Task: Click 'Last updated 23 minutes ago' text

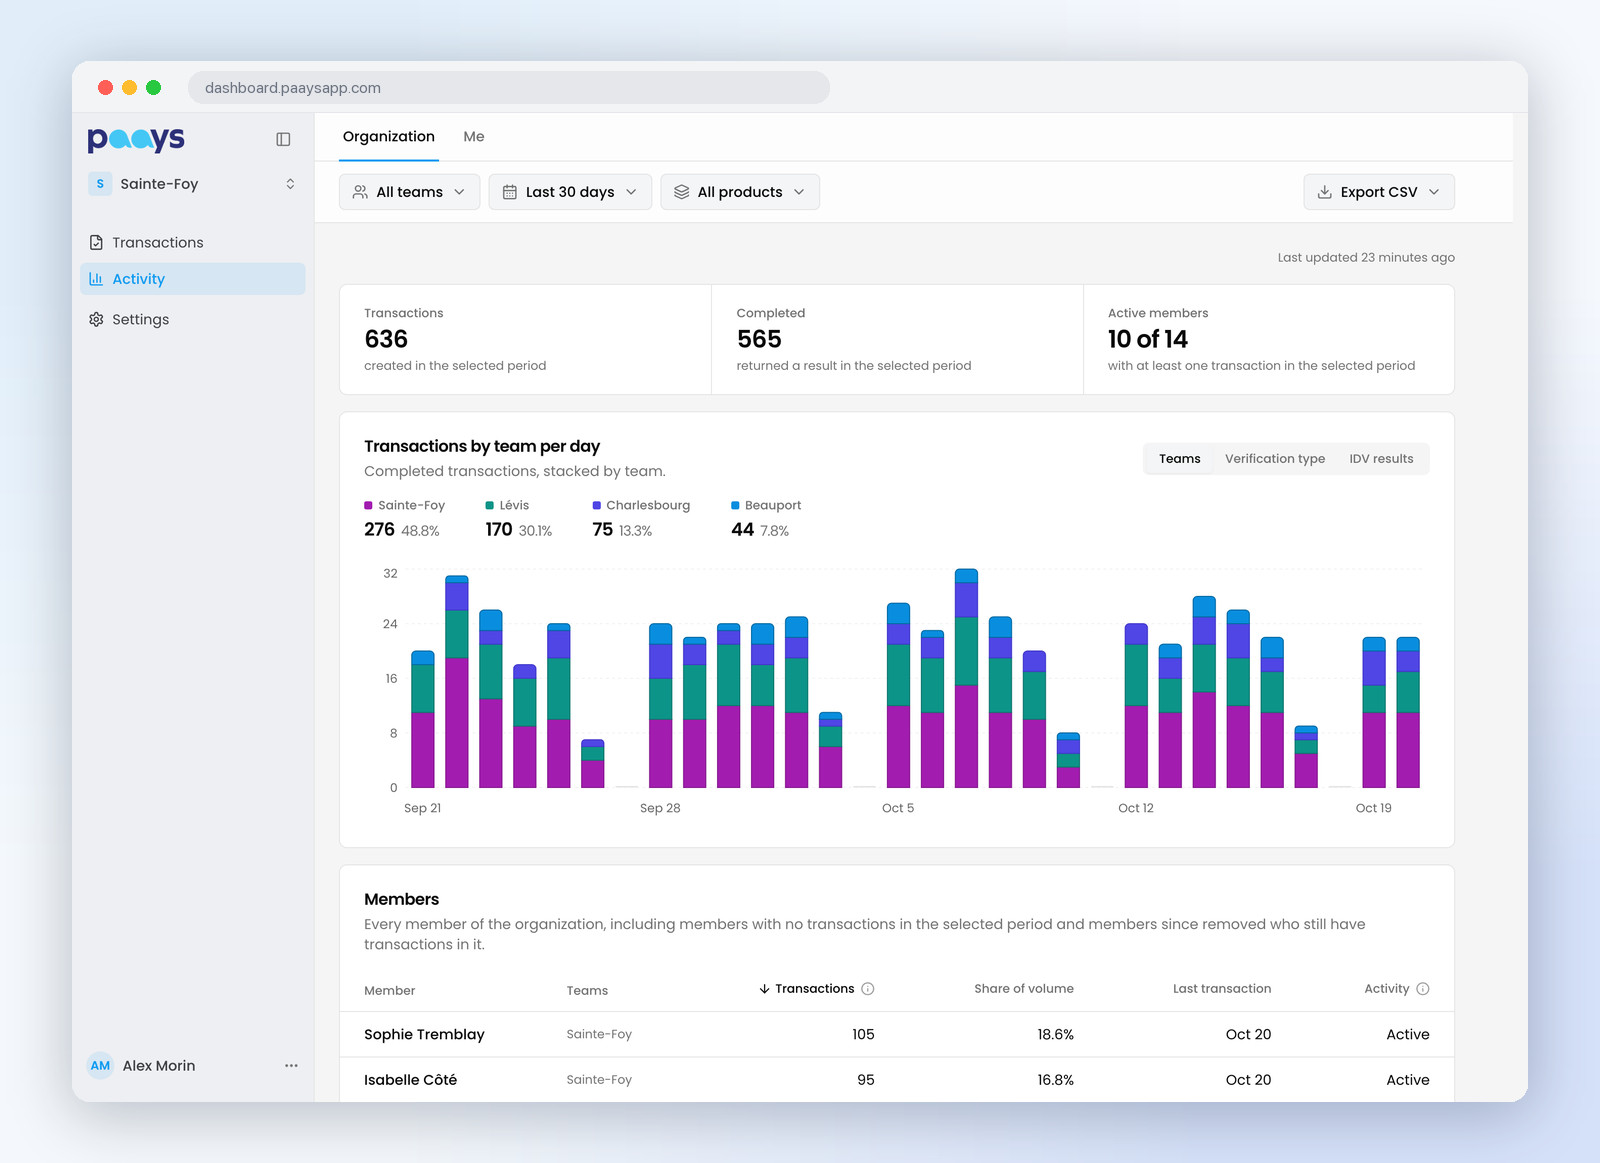Action: [1366, 257]
